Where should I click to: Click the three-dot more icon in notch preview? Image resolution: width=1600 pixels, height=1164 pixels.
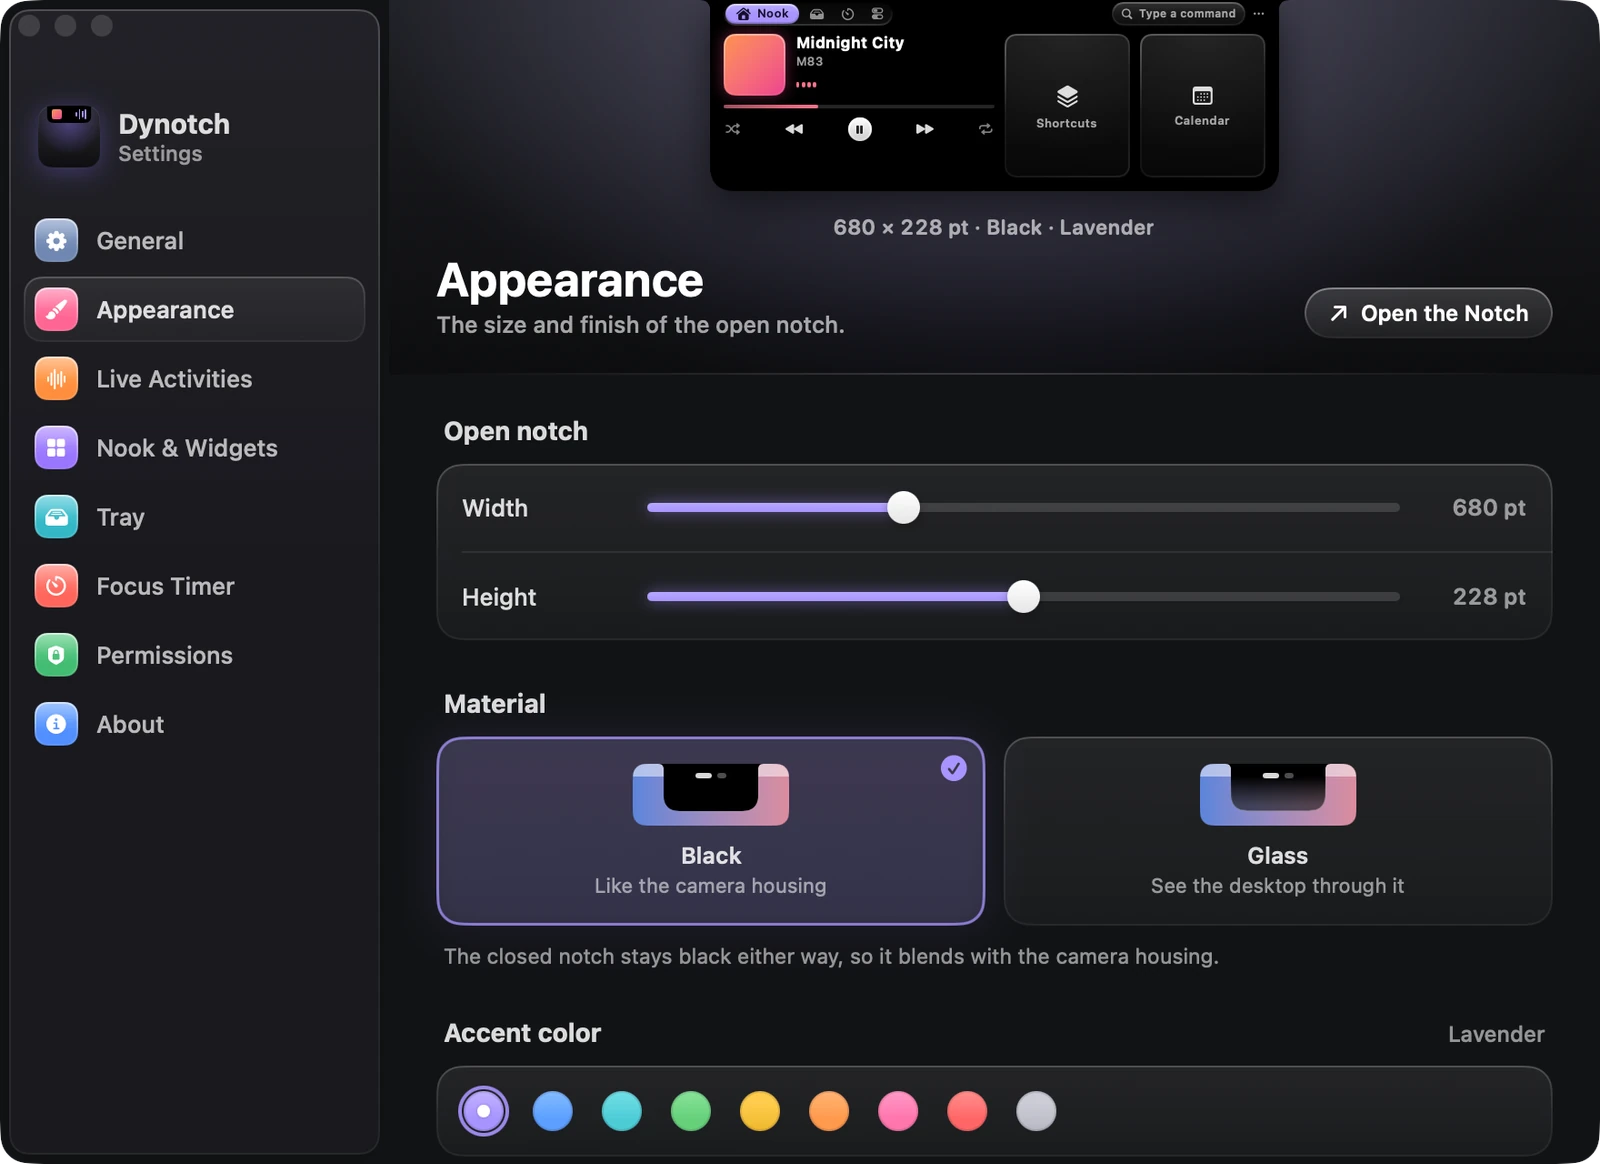point(1258,14)
